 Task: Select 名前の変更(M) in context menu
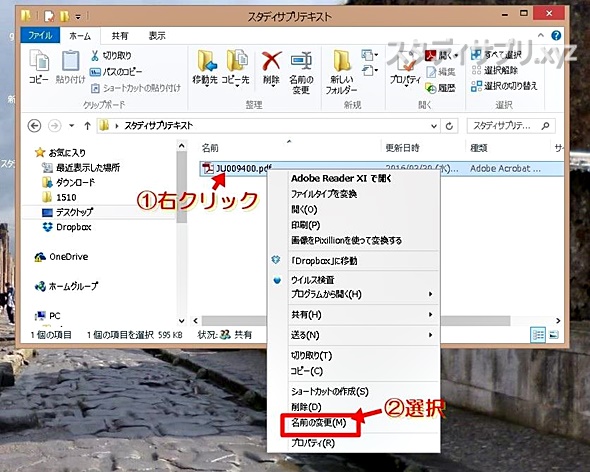pos(319,423)
